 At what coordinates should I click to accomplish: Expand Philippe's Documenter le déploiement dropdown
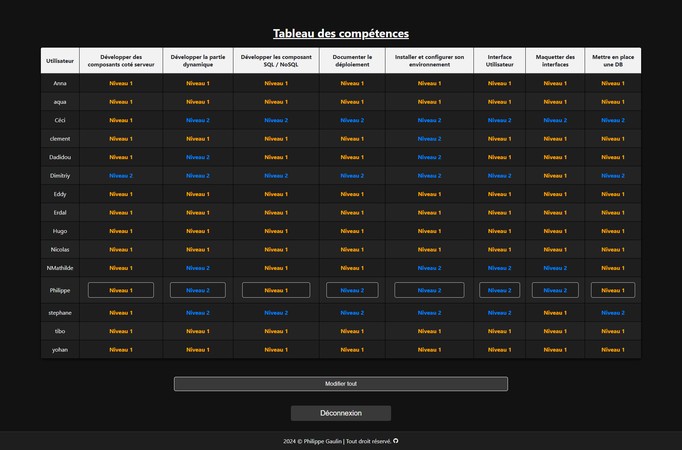coord(352,290)
